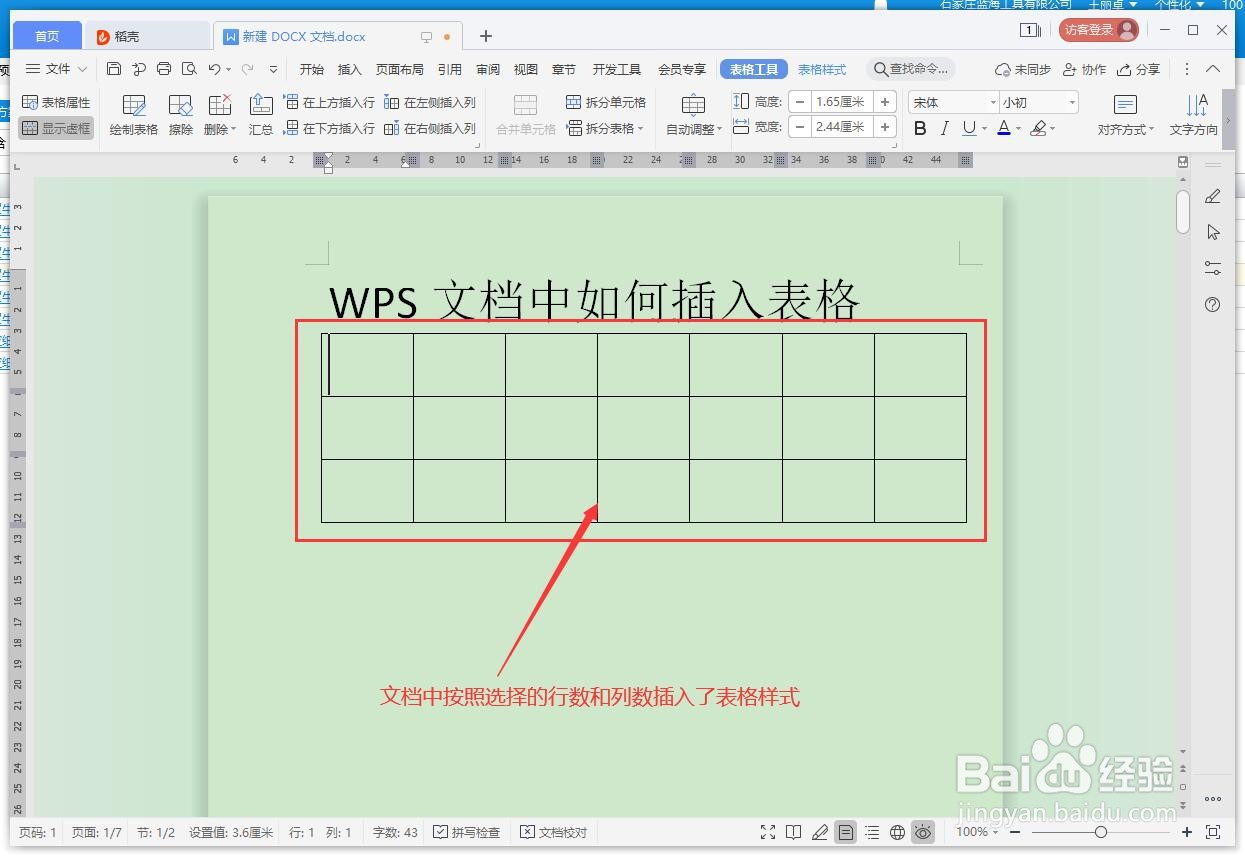Insert a row above with 在上方插入行
This screenshot has height=856, width=1245.
click(329, 102)
